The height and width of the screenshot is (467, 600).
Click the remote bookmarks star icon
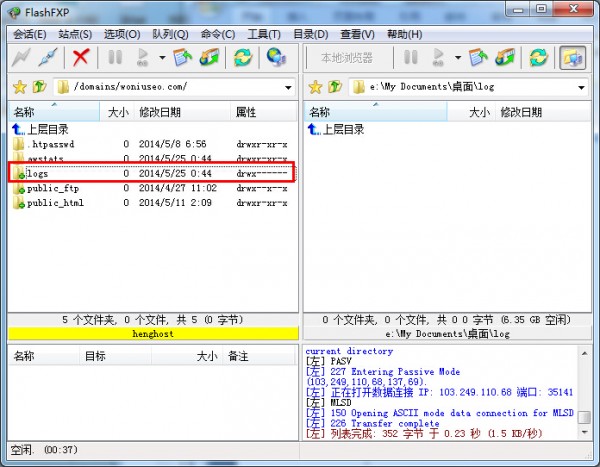(x=18, y=87)
